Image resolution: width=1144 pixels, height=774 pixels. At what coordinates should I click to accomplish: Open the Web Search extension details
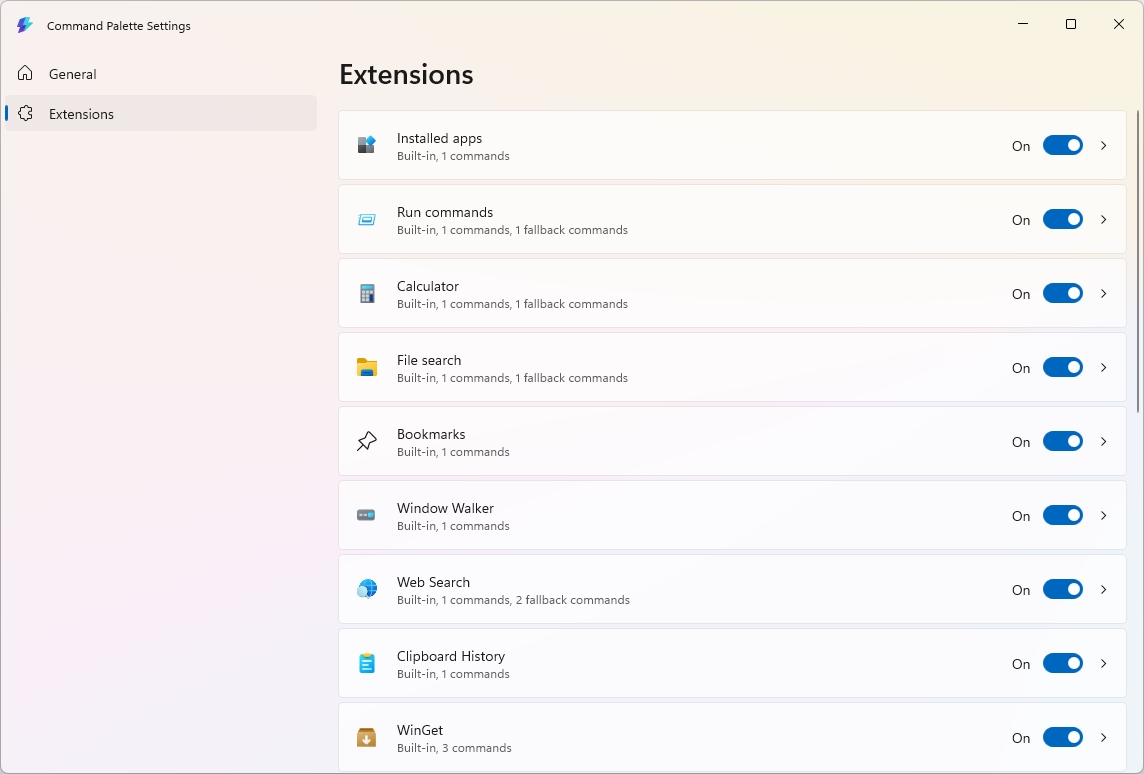(x=1104, y=589)
